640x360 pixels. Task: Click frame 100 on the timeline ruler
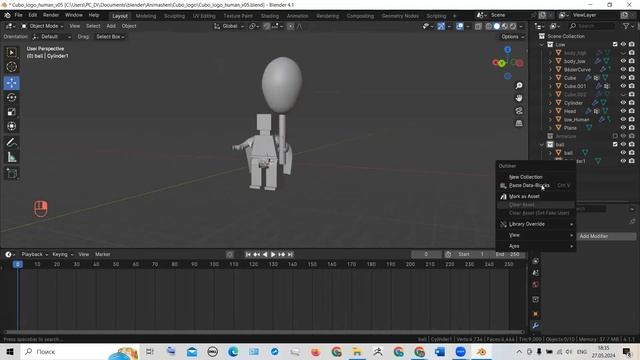coord(214,264)
